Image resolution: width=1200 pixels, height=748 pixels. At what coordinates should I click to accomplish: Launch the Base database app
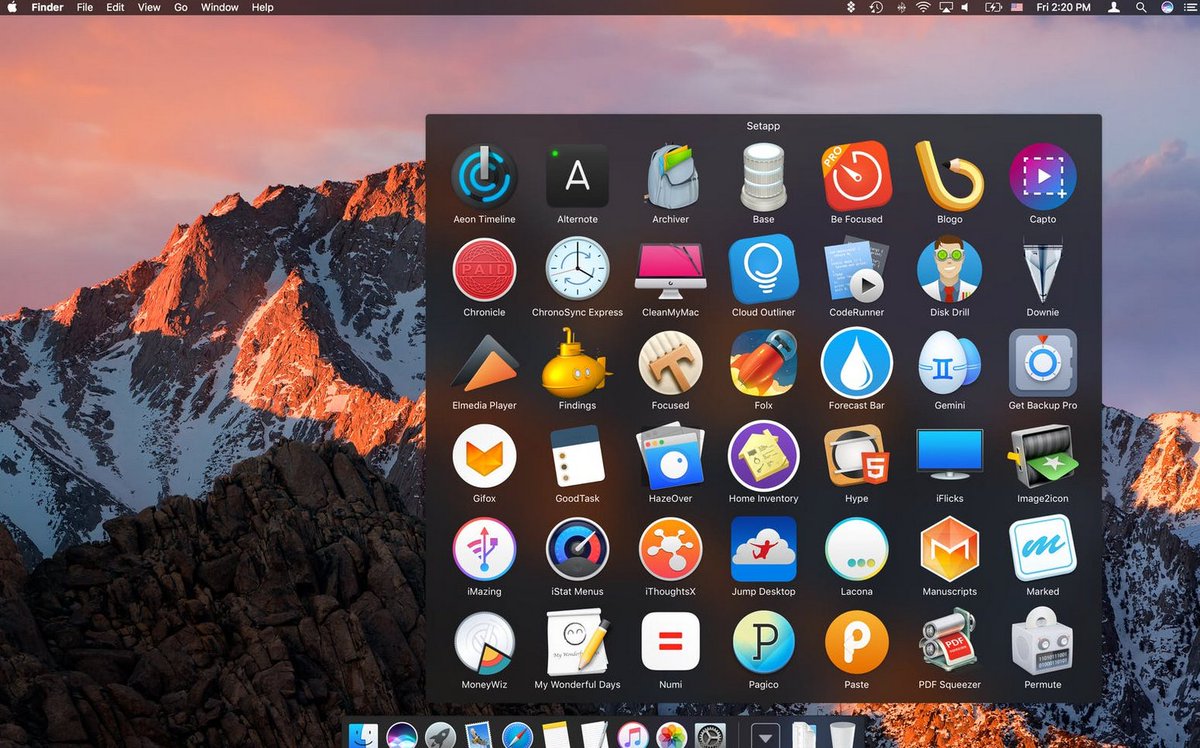pos(763,175)
